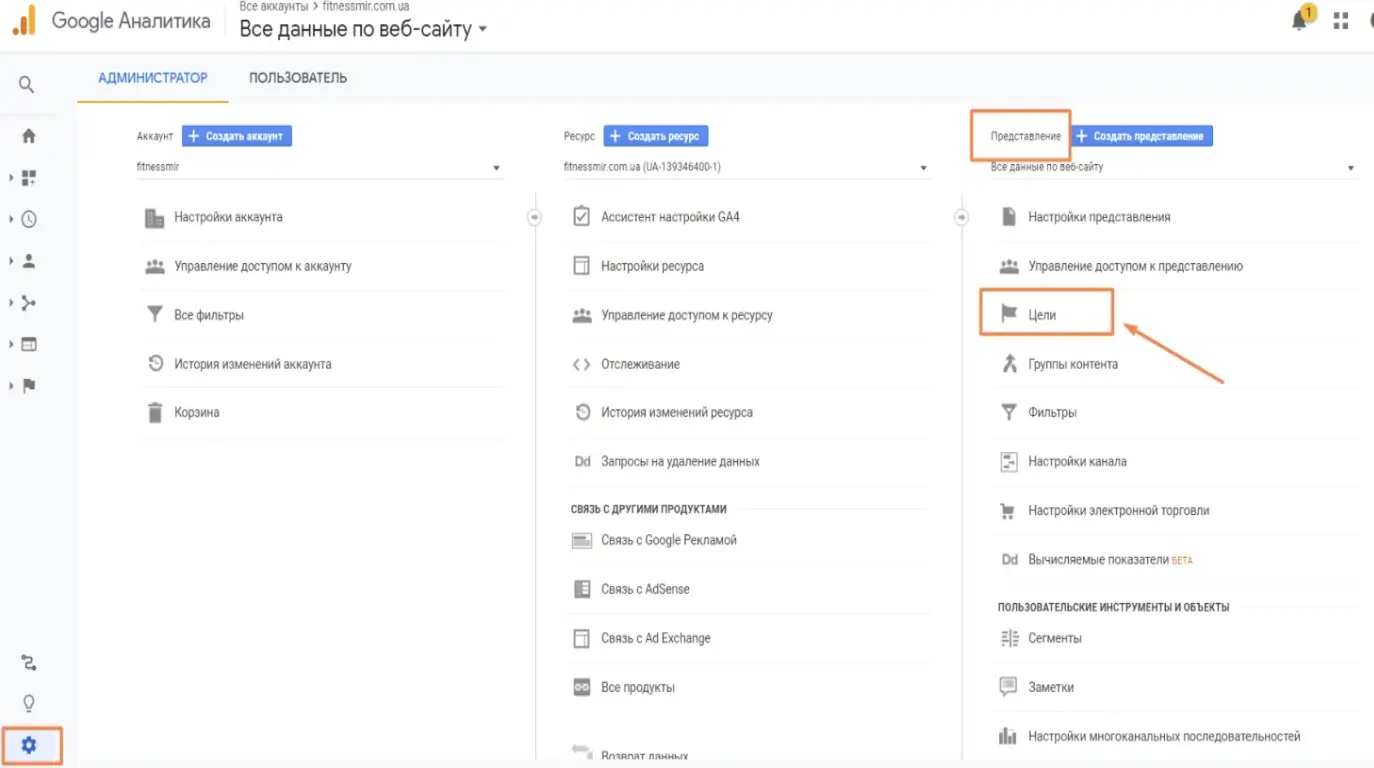1374x768 pixels.
Task: Click trash icon beside Корзина
Action: point(154,412)
